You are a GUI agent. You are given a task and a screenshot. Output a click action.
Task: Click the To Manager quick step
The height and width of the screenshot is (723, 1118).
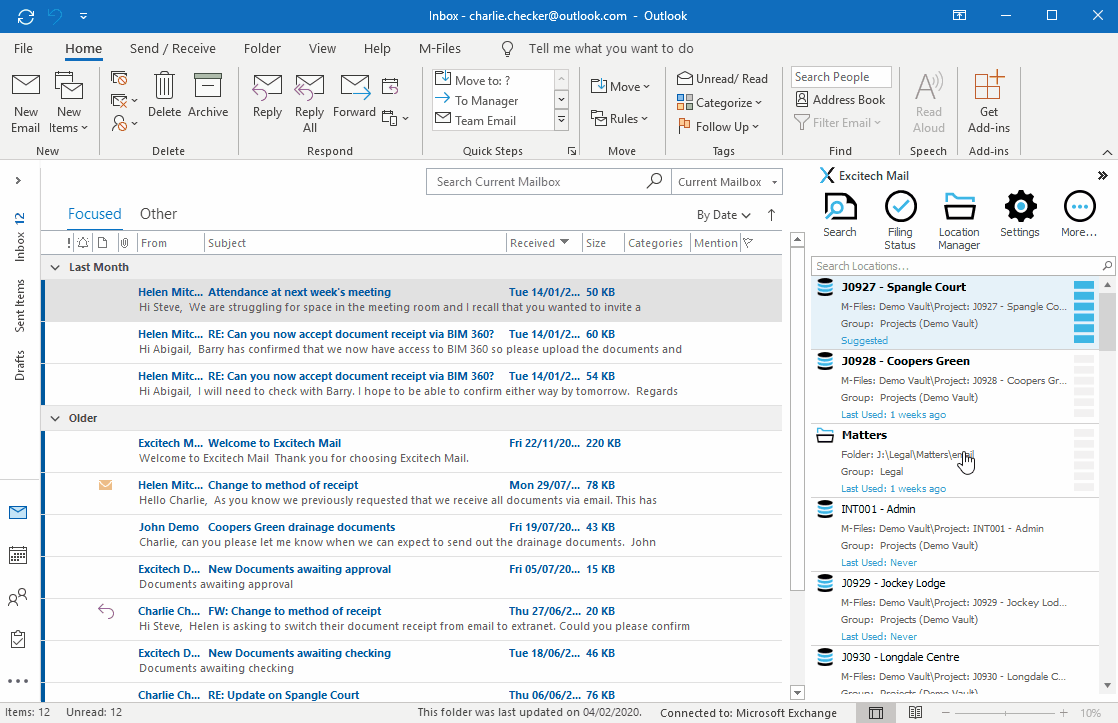pyautogui.click(x=493, y=101)
